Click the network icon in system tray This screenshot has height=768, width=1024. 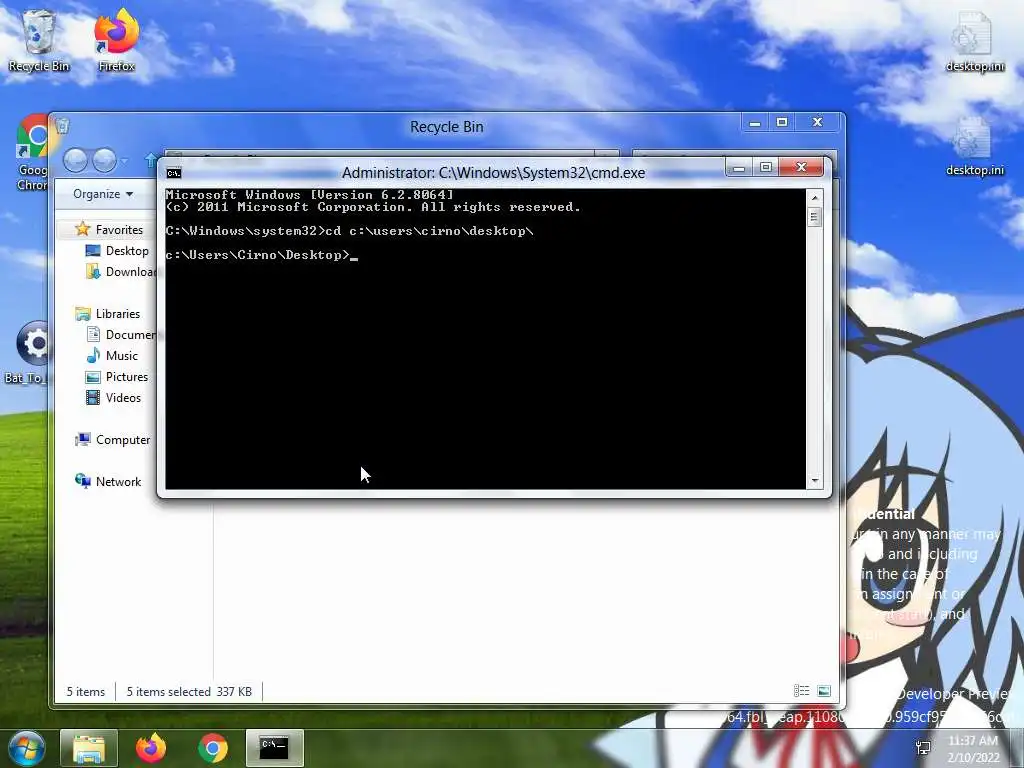[x=924, y=748]
